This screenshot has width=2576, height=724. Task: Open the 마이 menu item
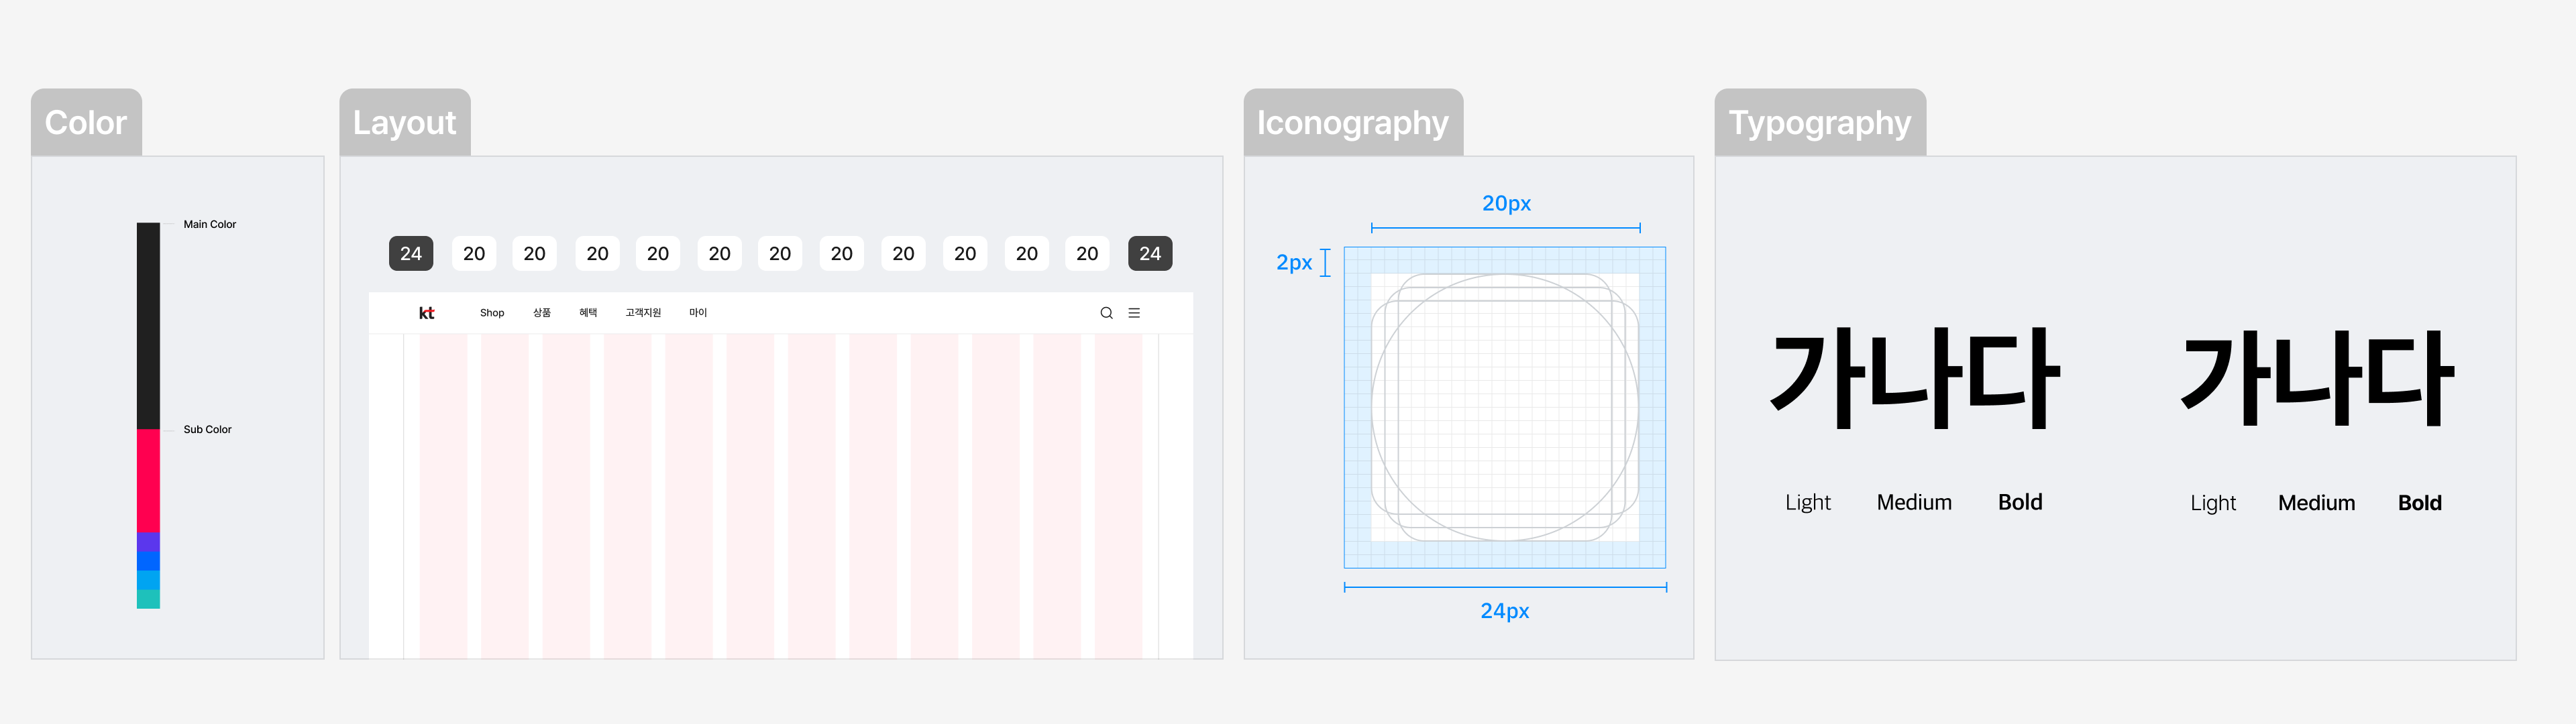point(698,313)
